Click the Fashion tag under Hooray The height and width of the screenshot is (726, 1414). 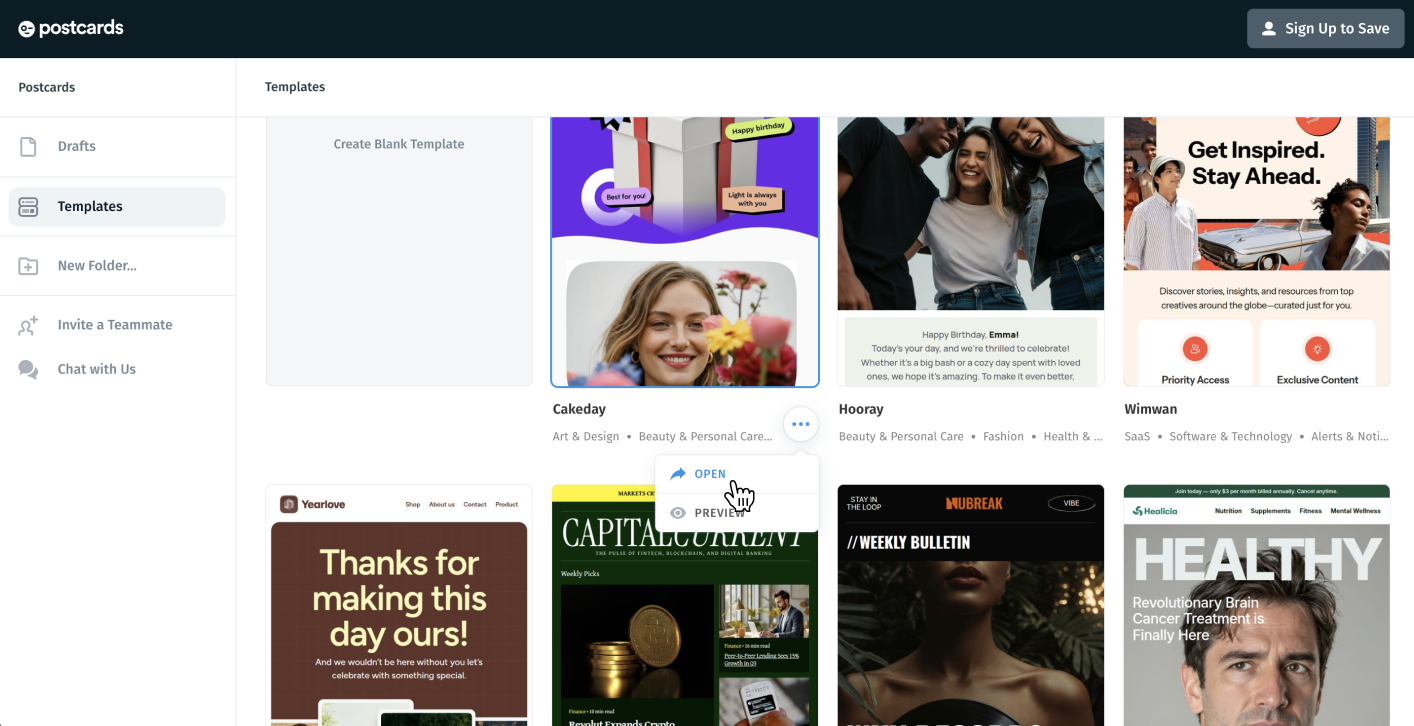tap(1003, 436)
